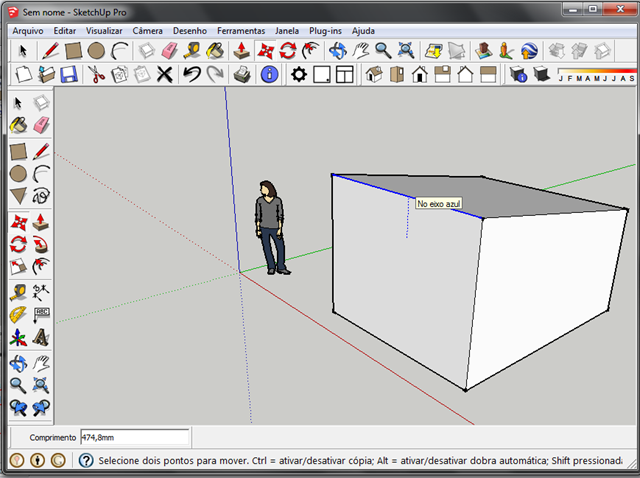Toggle shadows display on or off
Viewport: 640px width, 478px height.
pos(542,75)
